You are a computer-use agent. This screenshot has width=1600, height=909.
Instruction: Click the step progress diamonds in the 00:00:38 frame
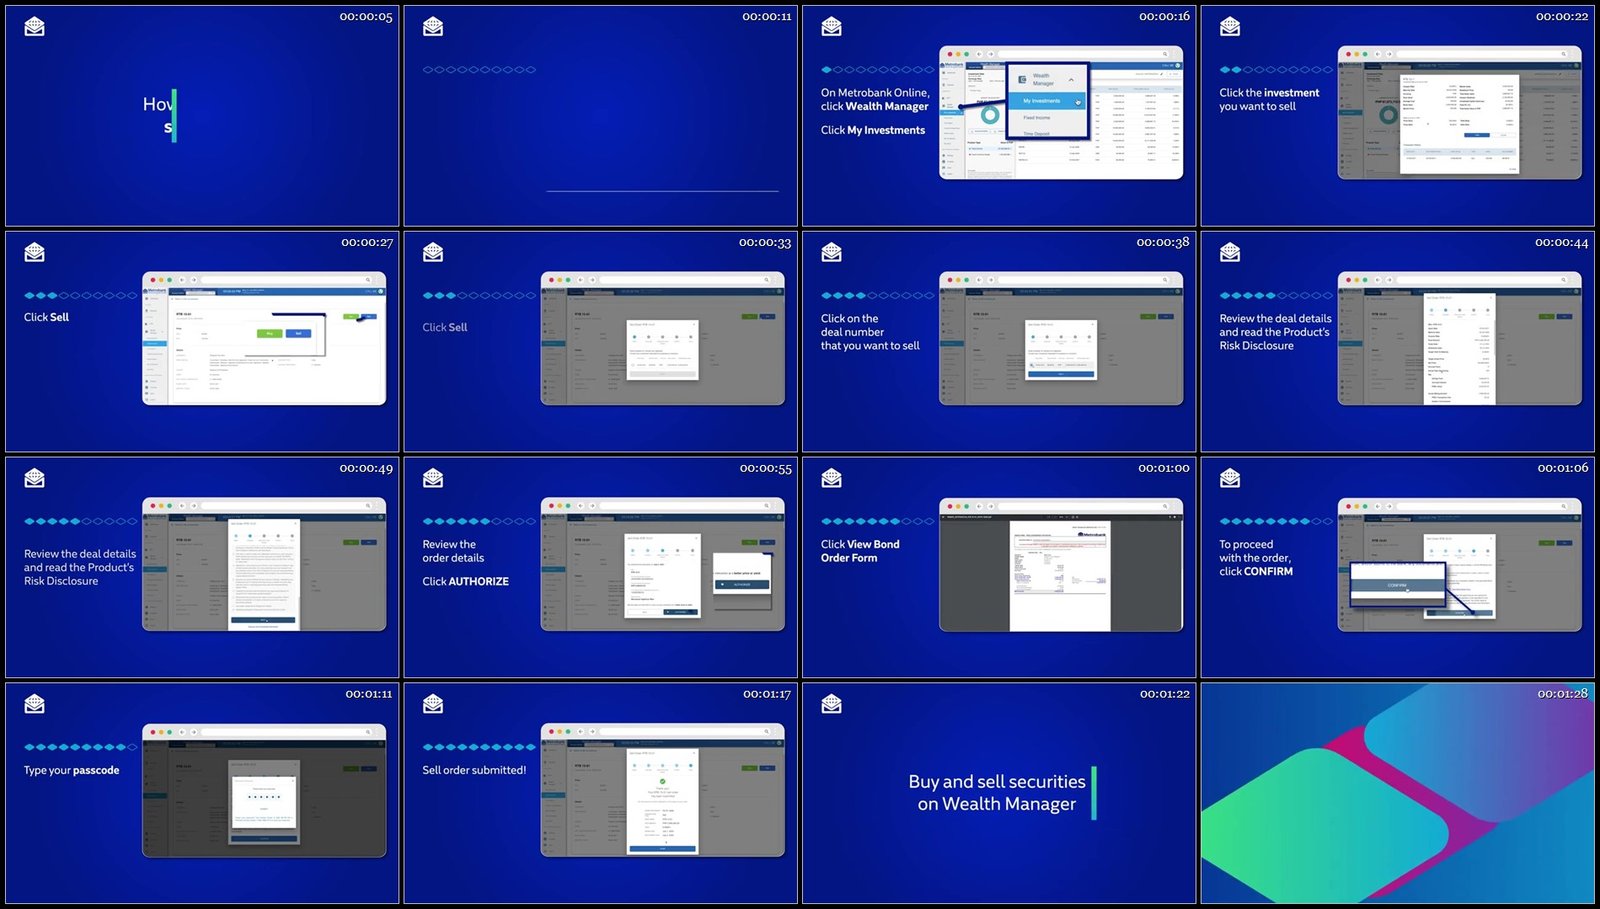pos(878,296)
